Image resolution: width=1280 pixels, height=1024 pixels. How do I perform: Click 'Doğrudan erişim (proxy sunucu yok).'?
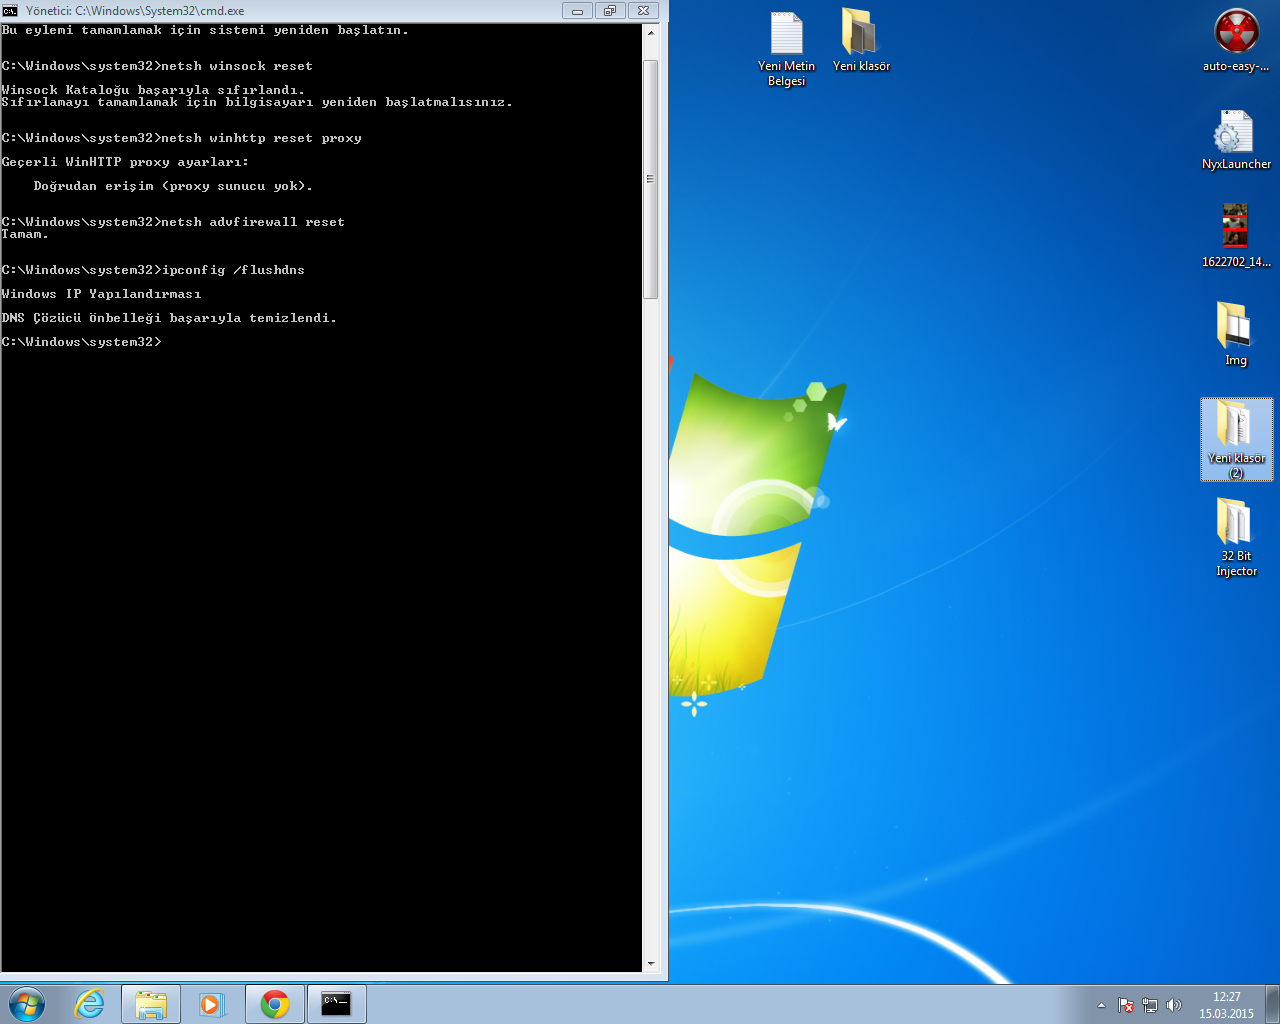173,186
